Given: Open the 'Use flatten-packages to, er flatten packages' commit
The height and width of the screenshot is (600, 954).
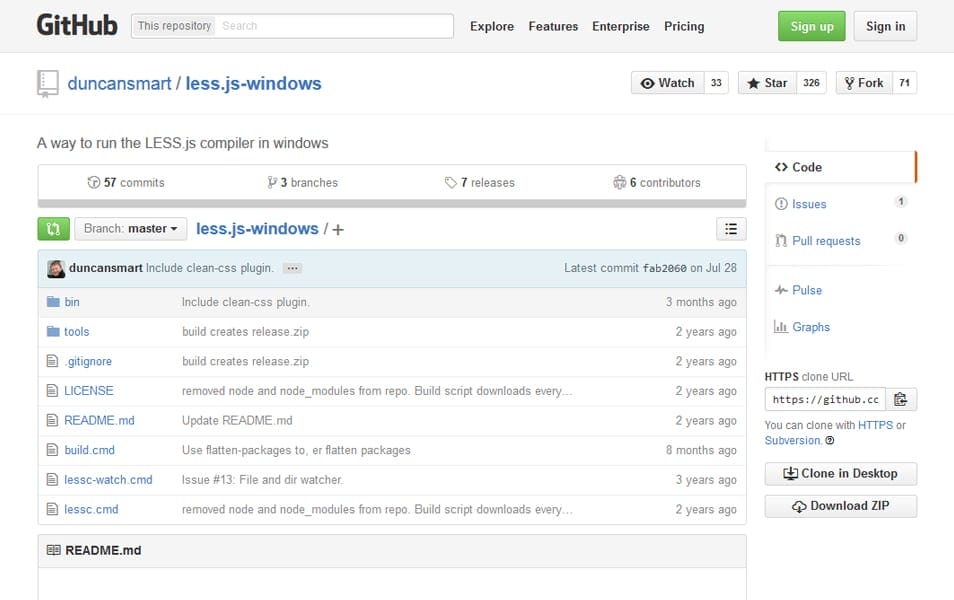Looking at the screenshot, I should pyautogui.click(x=296, y=450).
